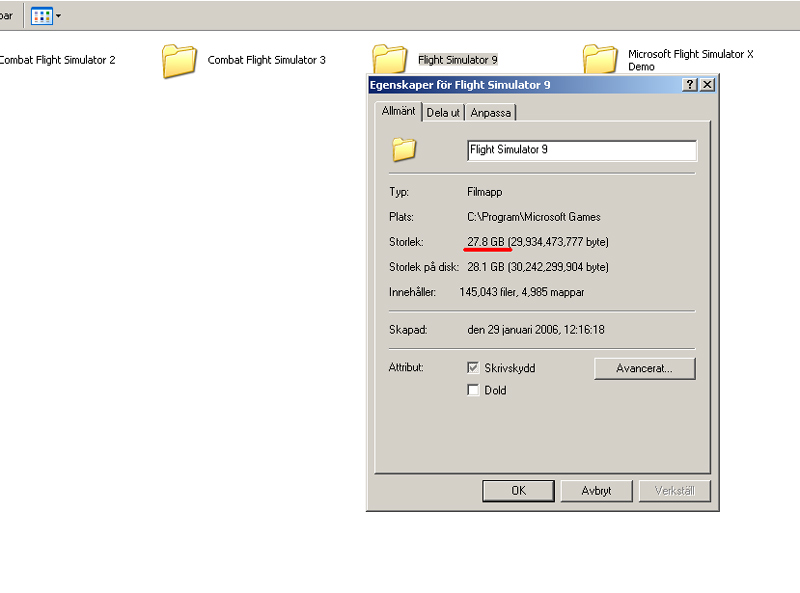Toggle the Skrivskydd checkbox
Image resolution: width=800 pixels, height=593 pixels.
tap(473, 368)
